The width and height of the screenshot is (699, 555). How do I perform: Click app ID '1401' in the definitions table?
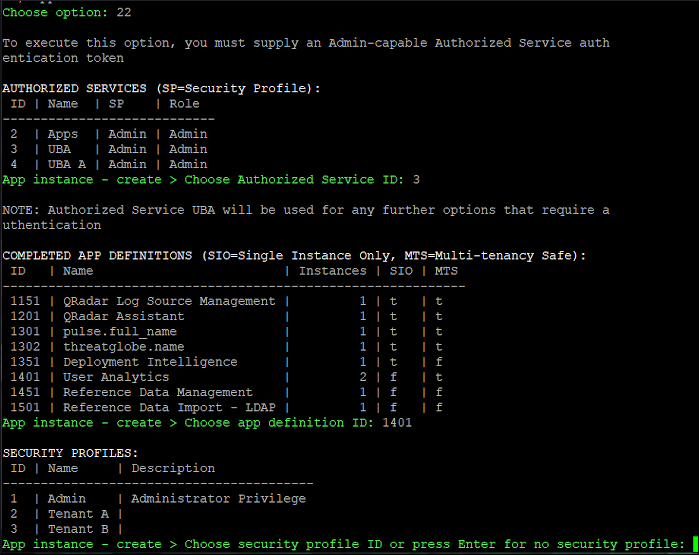click(x=25, y=377)
